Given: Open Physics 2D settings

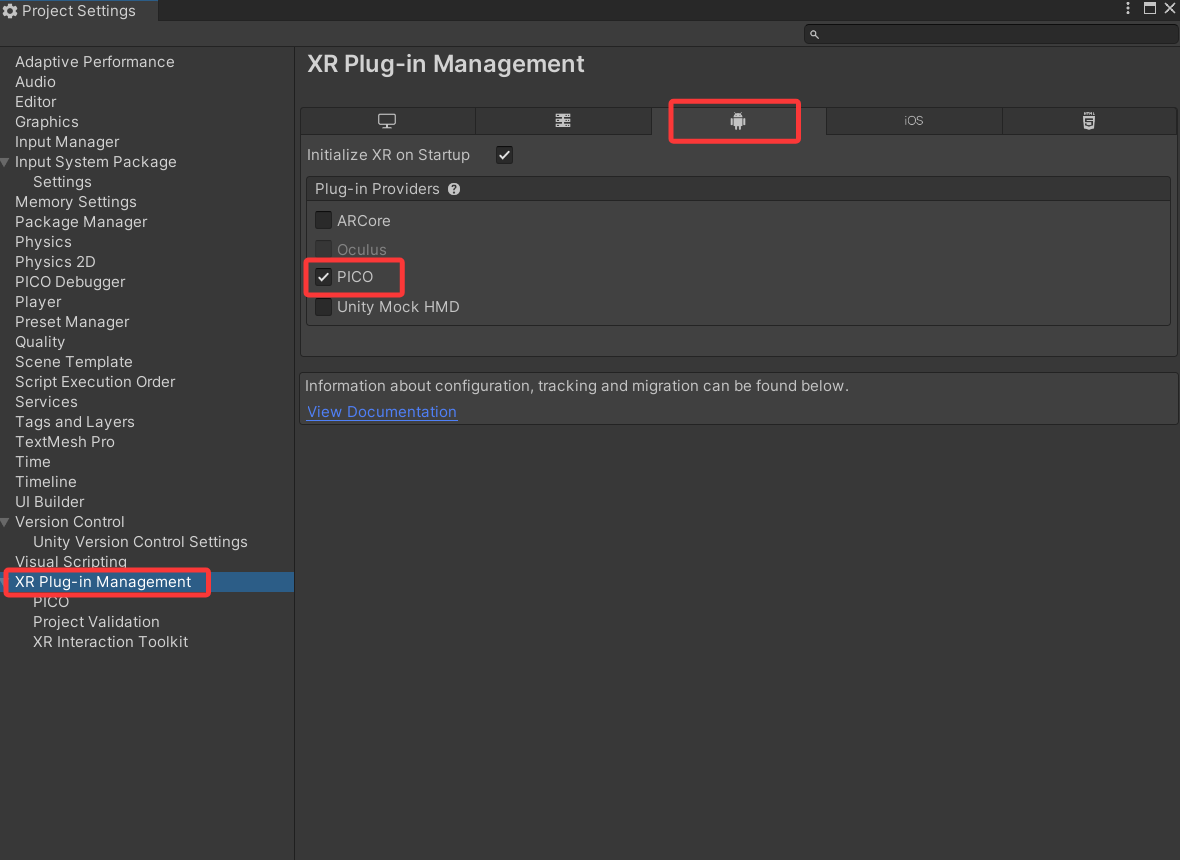Looking at the screenshot, I should tap(55, 262).
